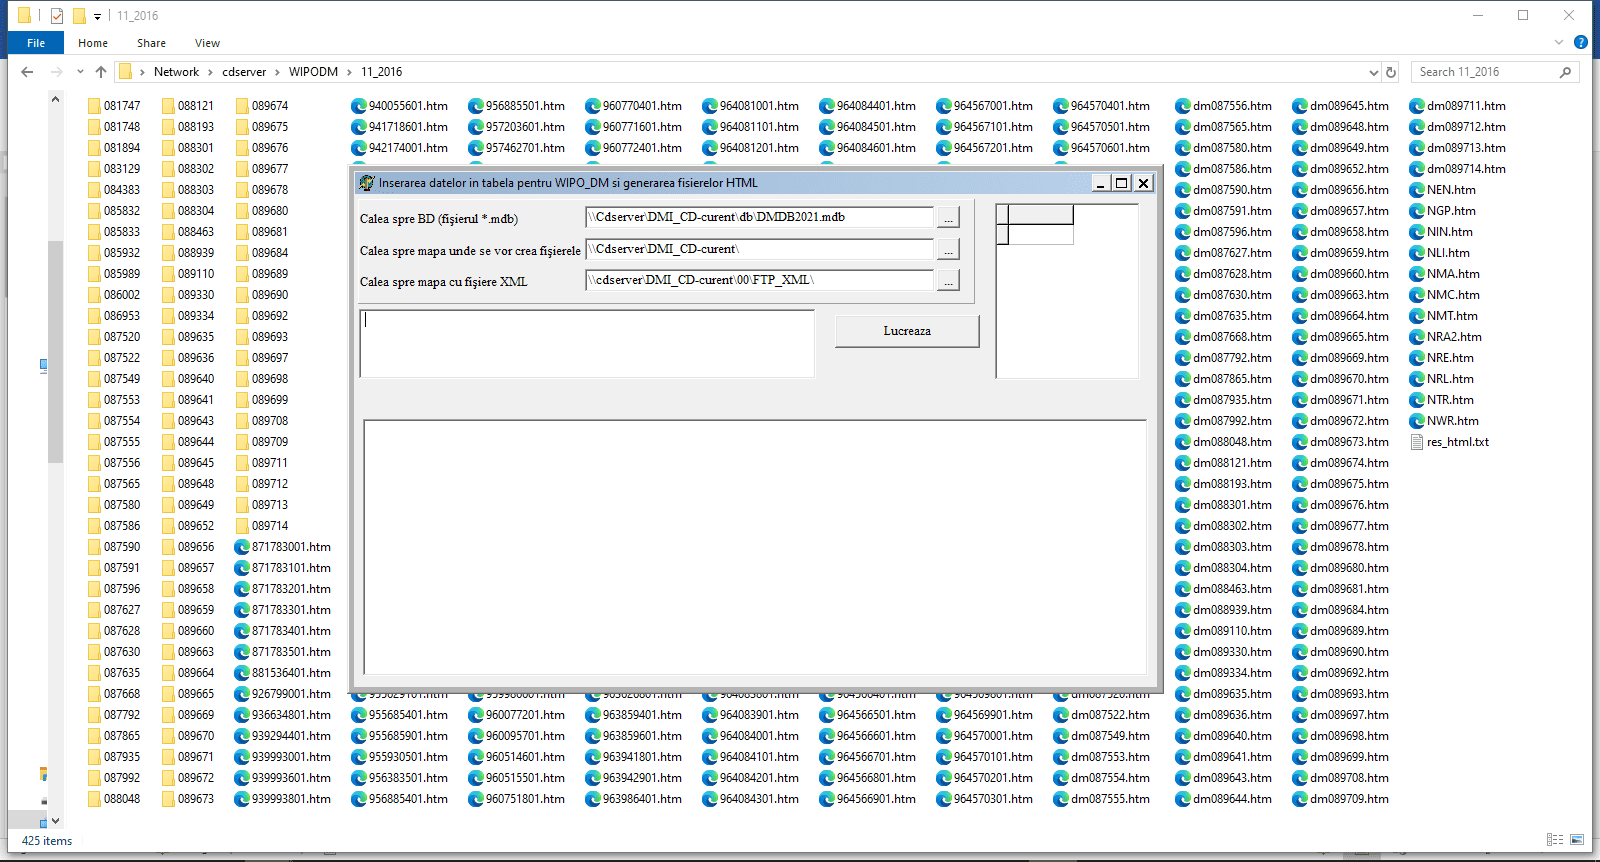Select file dm089711.htm

(x=1457, y=106)
